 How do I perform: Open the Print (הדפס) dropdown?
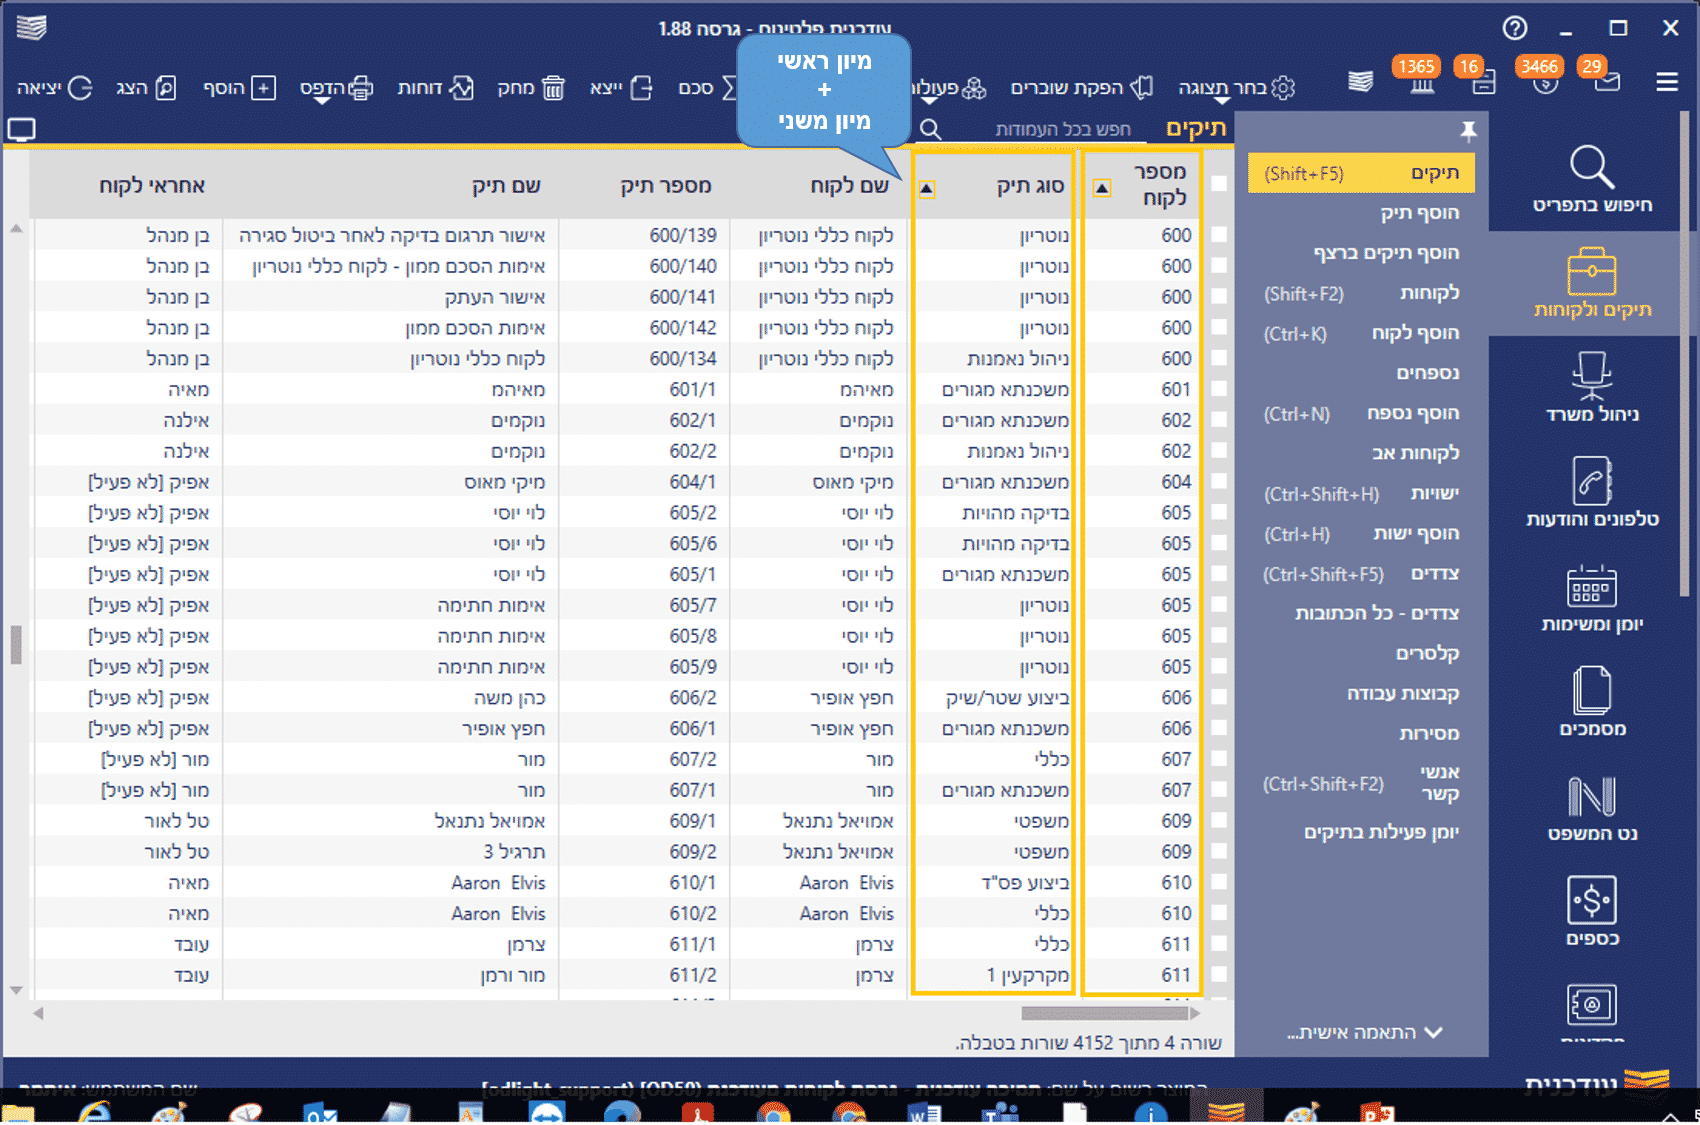336,89
